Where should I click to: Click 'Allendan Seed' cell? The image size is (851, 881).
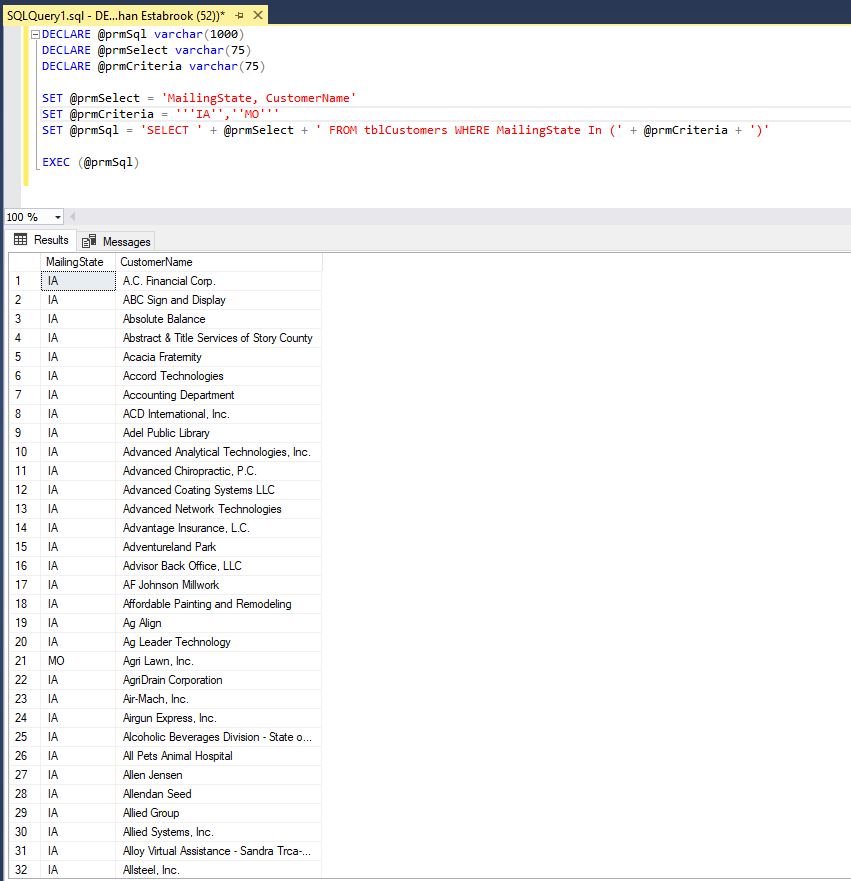[219, 794]
